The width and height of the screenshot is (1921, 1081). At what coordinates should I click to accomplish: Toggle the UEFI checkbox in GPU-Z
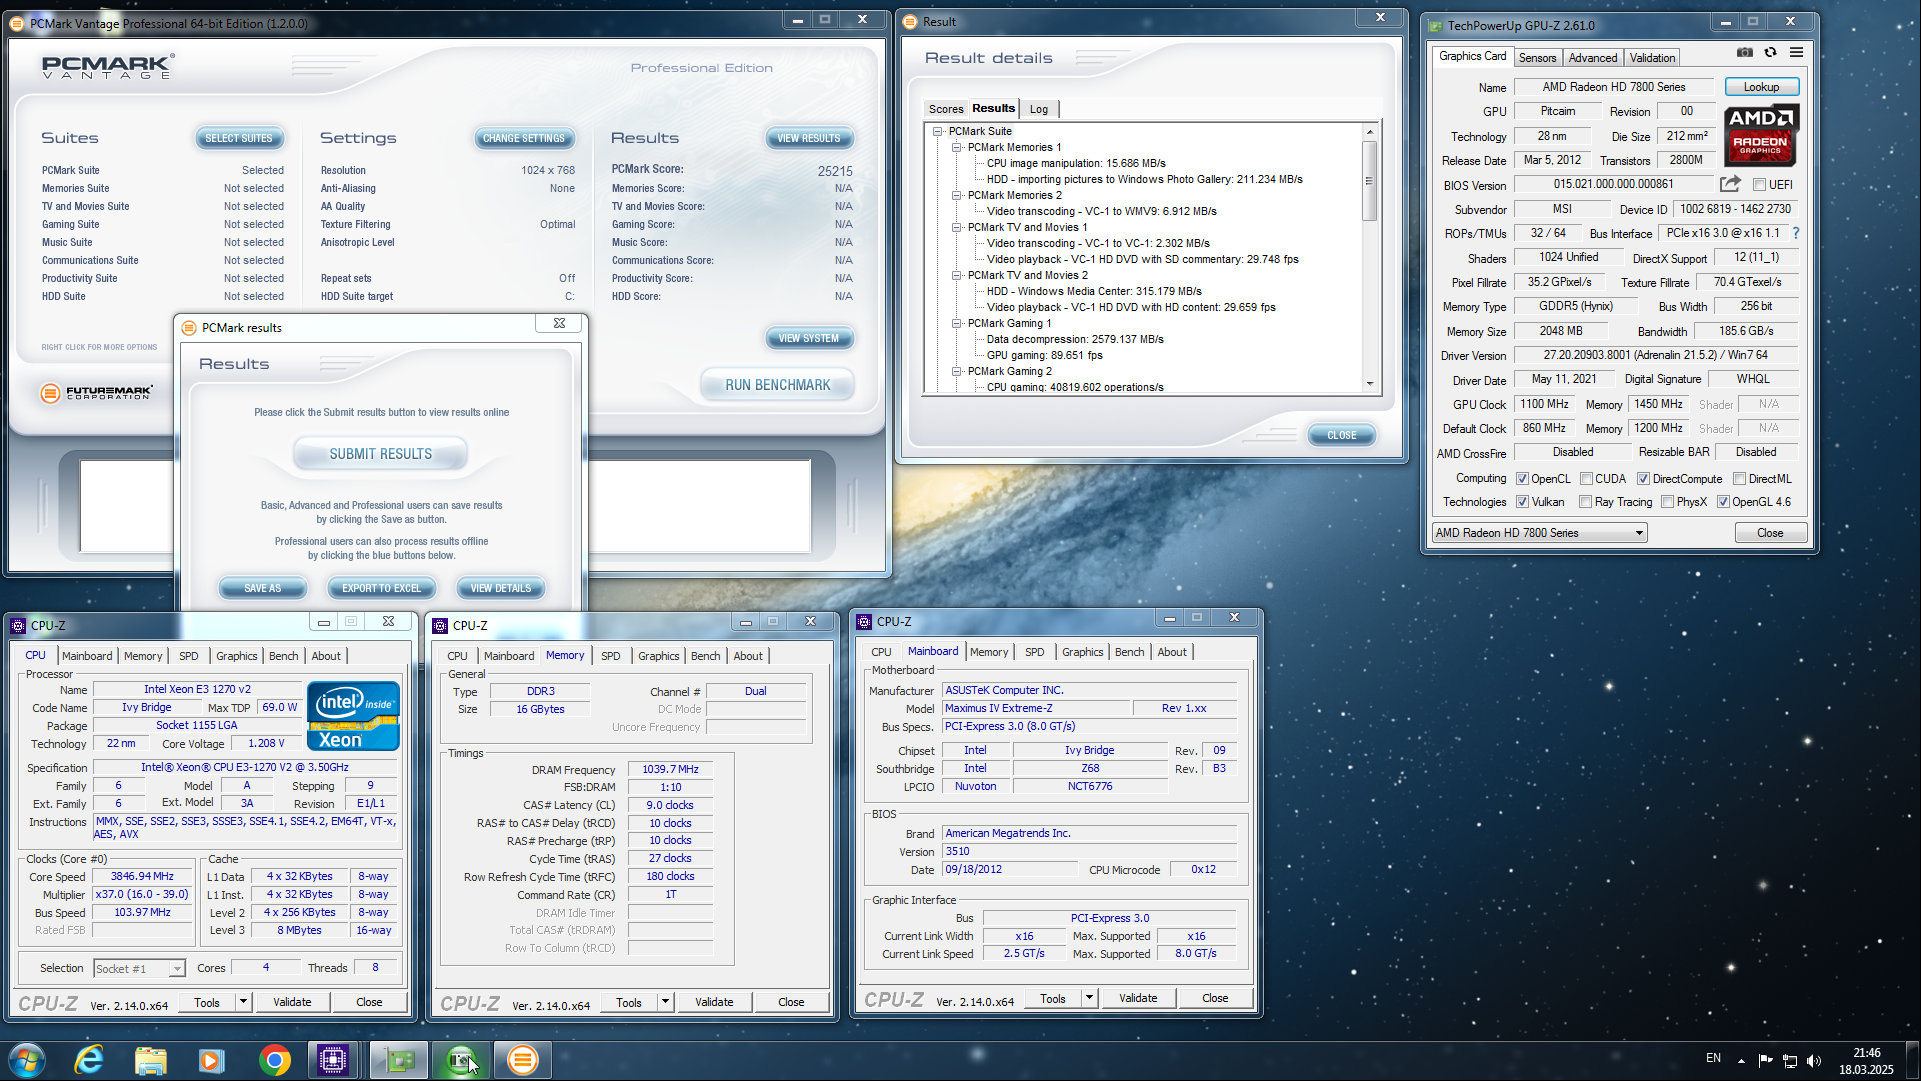pos(1759,185)
